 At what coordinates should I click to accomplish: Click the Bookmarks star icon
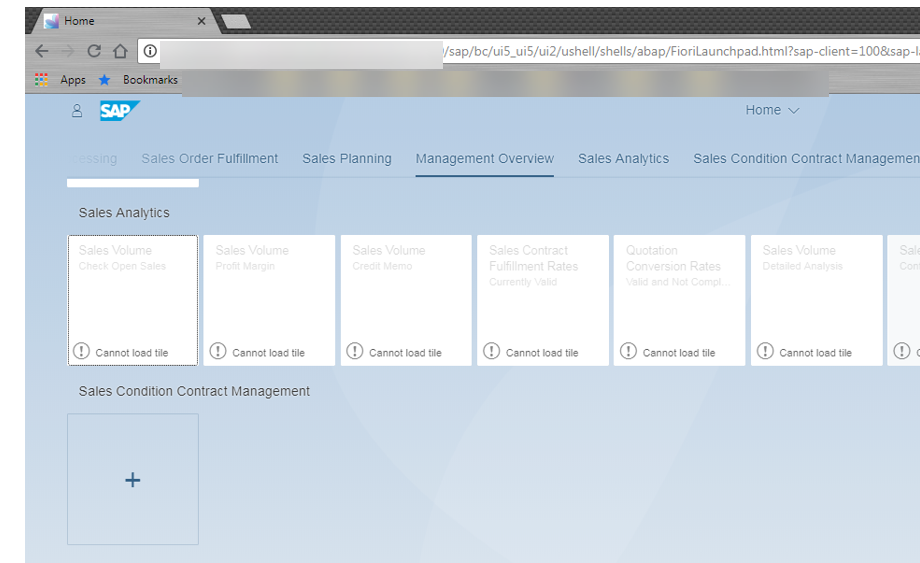coord(104,80)
